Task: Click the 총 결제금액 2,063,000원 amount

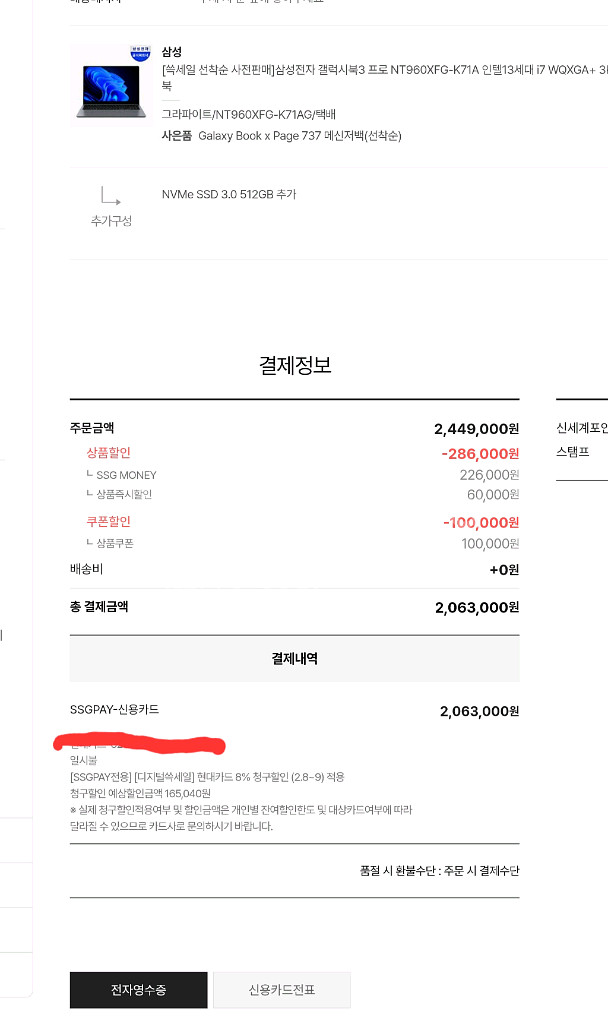Action: pyautogui.click(x=477, y=607)
